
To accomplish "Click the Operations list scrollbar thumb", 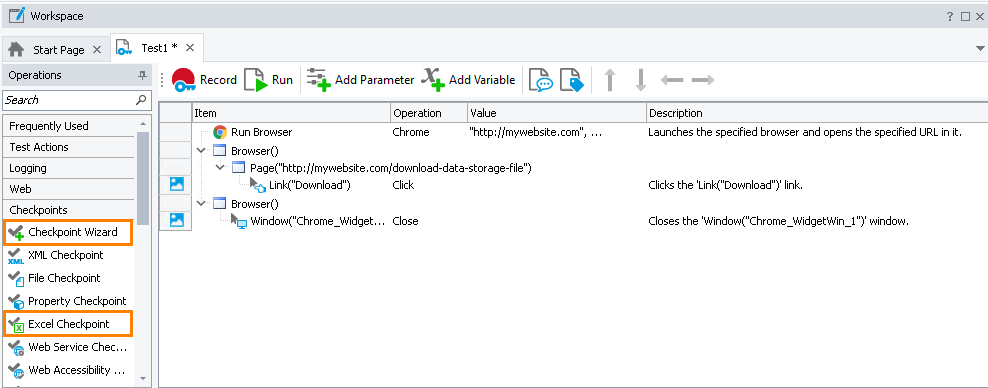I will pyautogui.click(x=142, y=179).
